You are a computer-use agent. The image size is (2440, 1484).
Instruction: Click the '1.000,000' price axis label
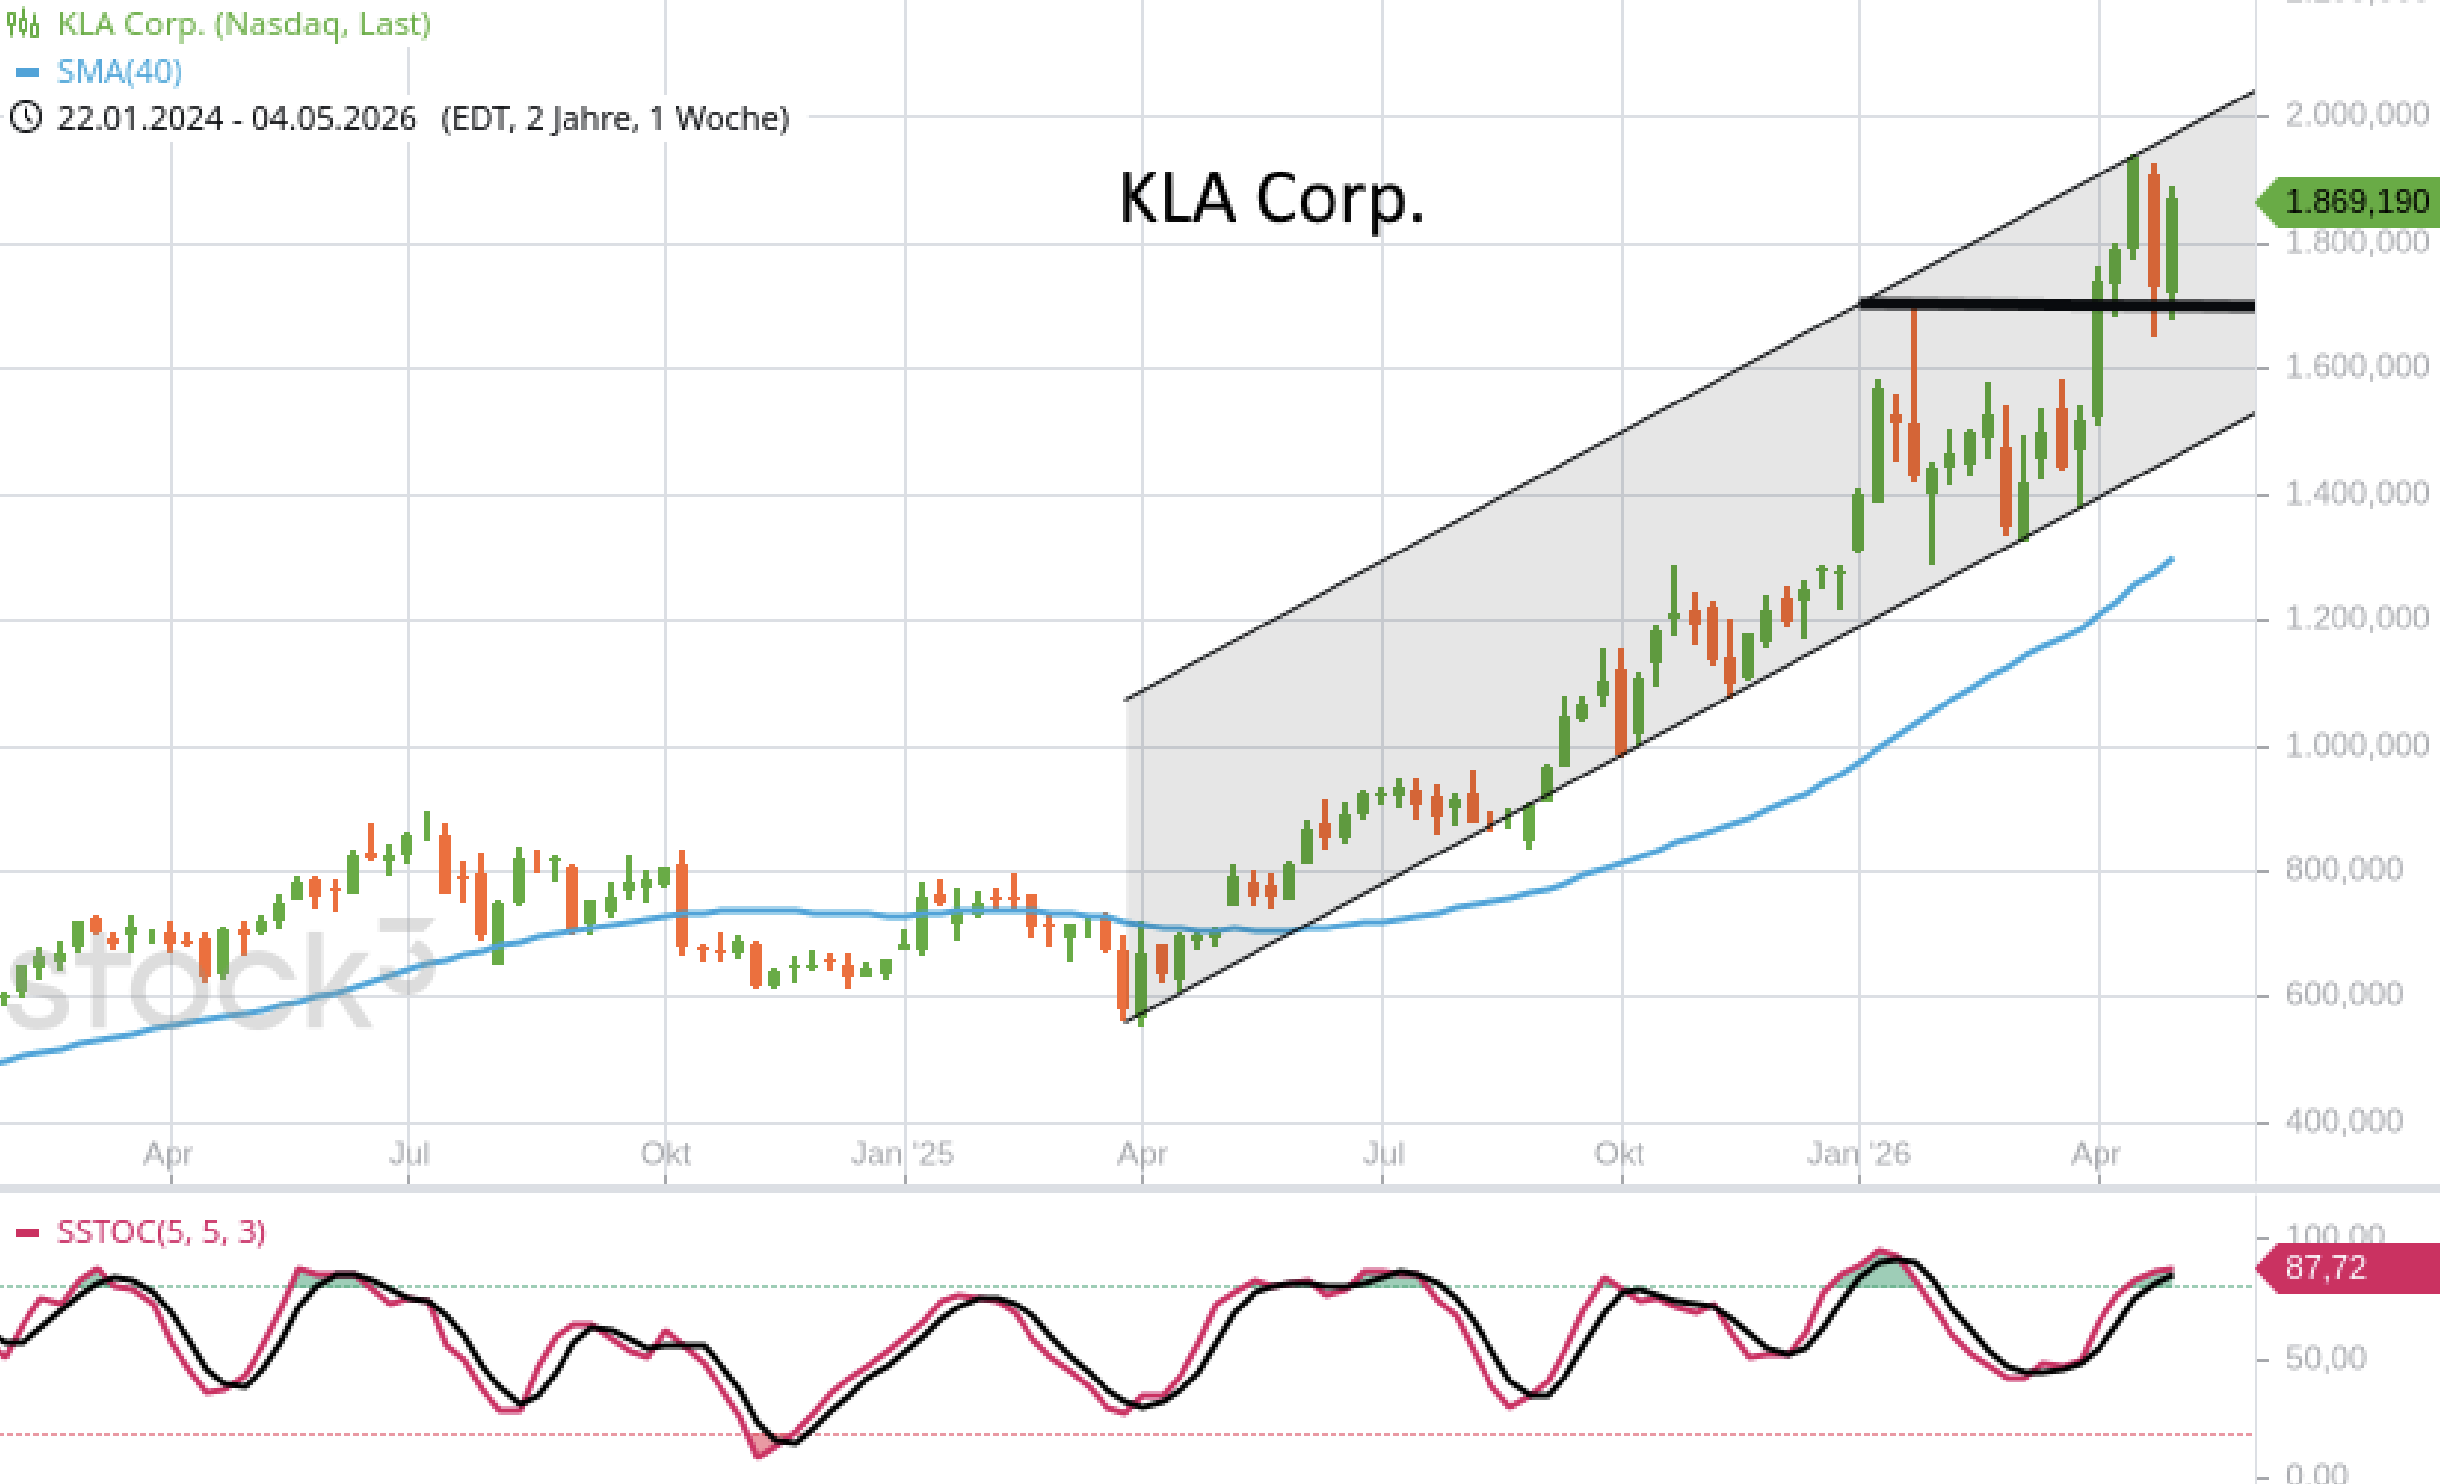point(2357,745)
